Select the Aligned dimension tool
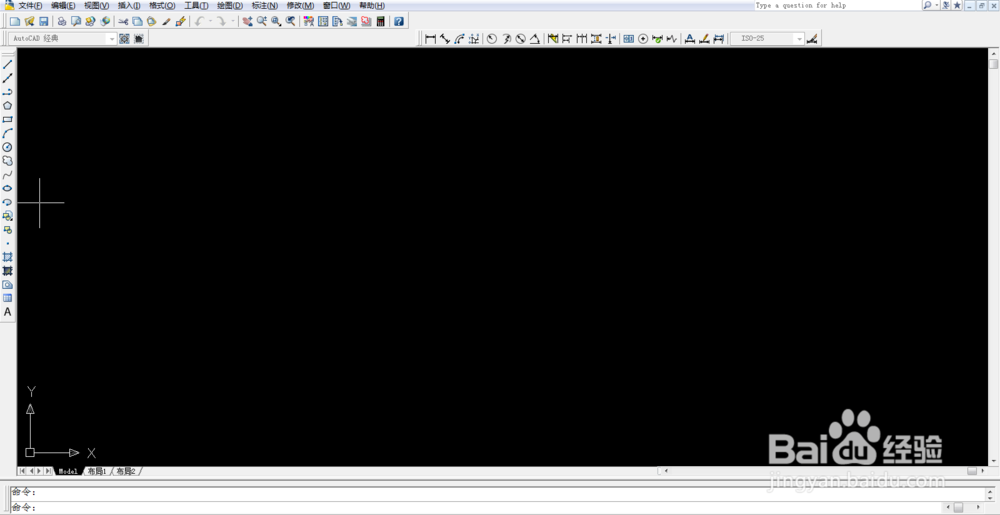The height and width of the screenshot is (515, 1000). [445, 39]
